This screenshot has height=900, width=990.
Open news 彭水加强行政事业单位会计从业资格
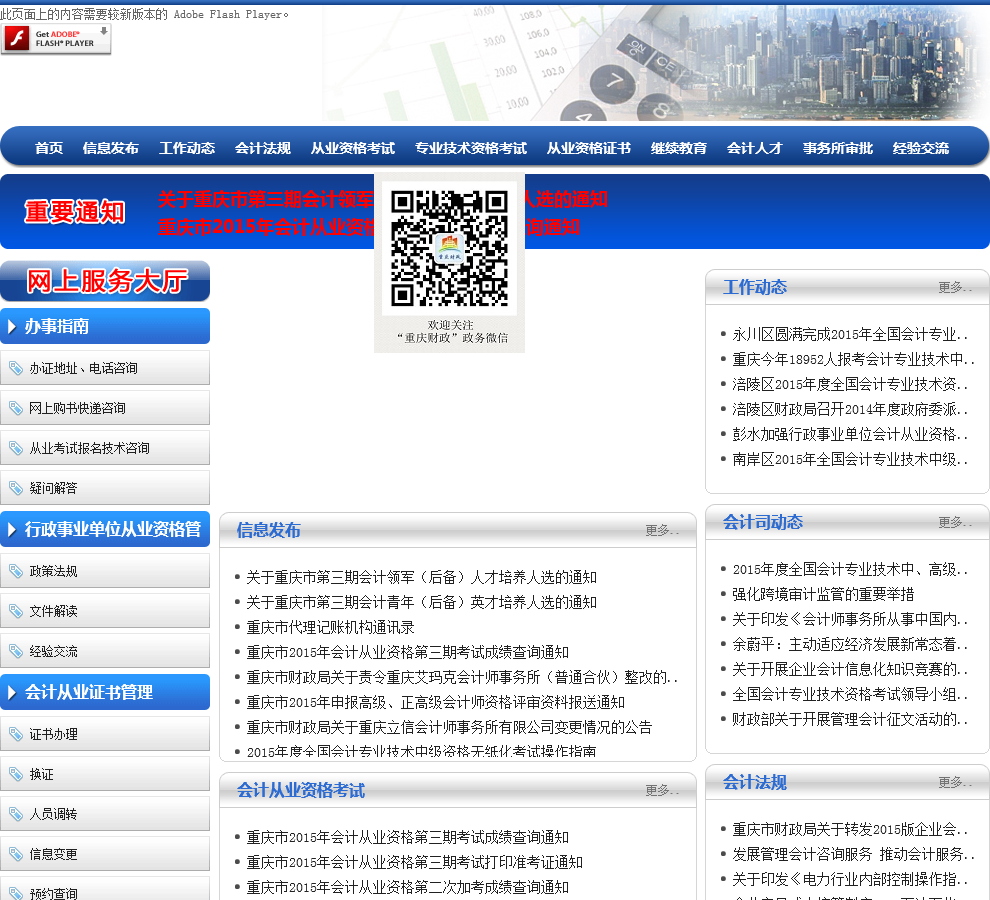(850, 435)
